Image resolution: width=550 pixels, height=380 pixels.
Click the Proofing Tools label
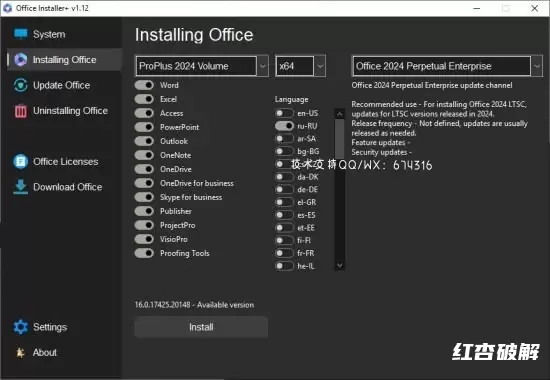tap(185, 253)
